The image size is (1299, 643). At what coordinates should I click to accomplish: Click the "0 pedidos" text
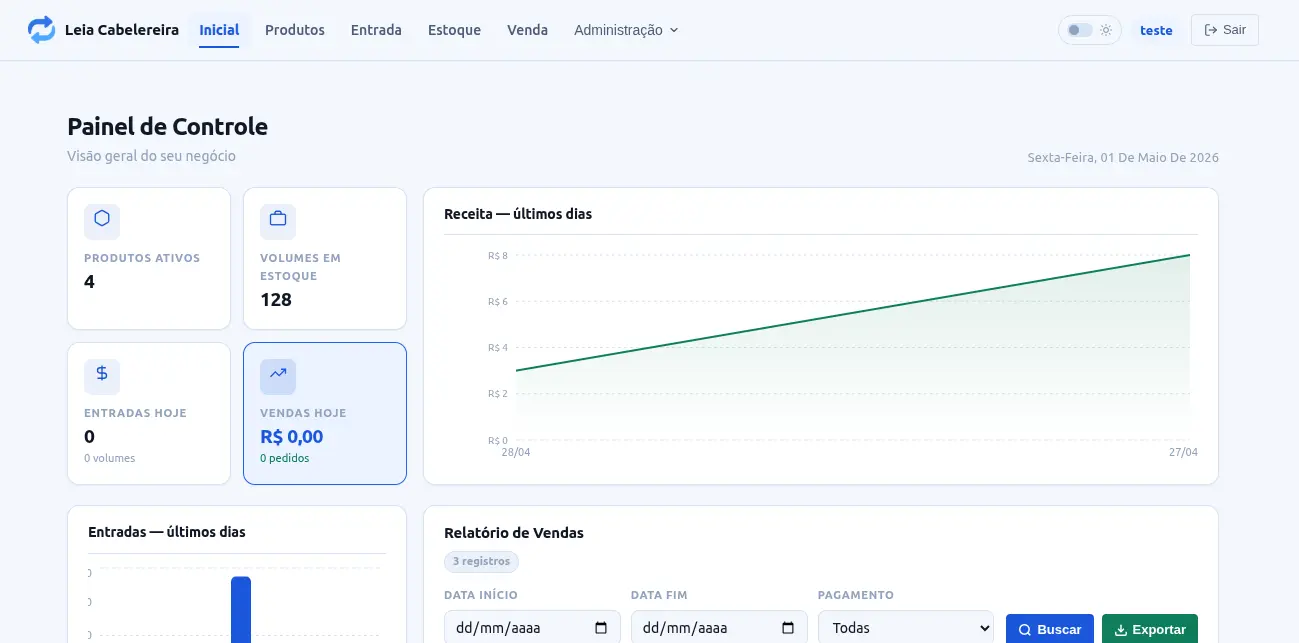click(x=285, y=458)
